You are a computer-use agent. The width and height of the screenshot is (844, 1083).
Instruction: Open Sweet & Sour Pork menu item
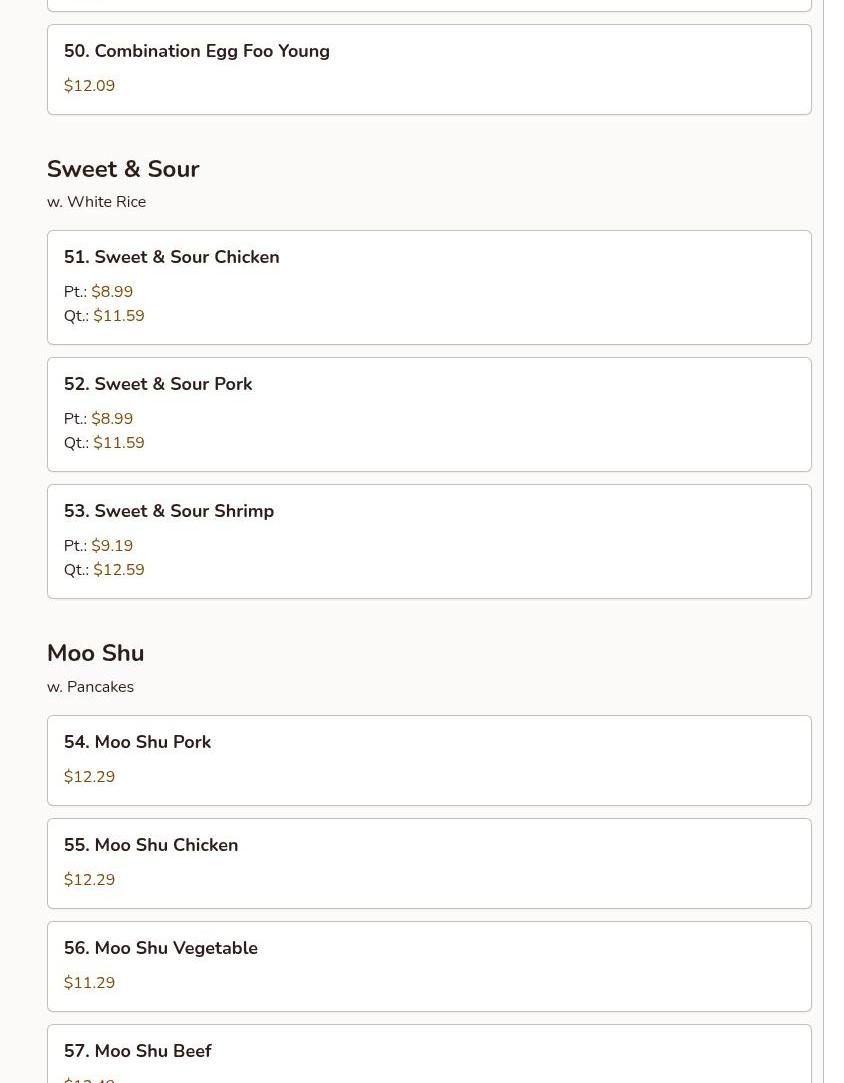click(429, 414)
